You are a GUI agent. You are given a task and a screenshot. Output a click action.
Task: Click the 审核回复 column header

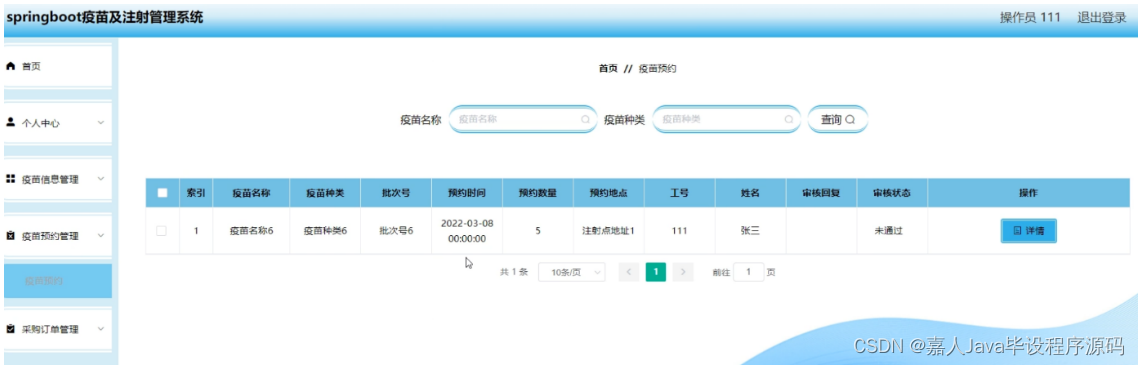click(821, 193)
